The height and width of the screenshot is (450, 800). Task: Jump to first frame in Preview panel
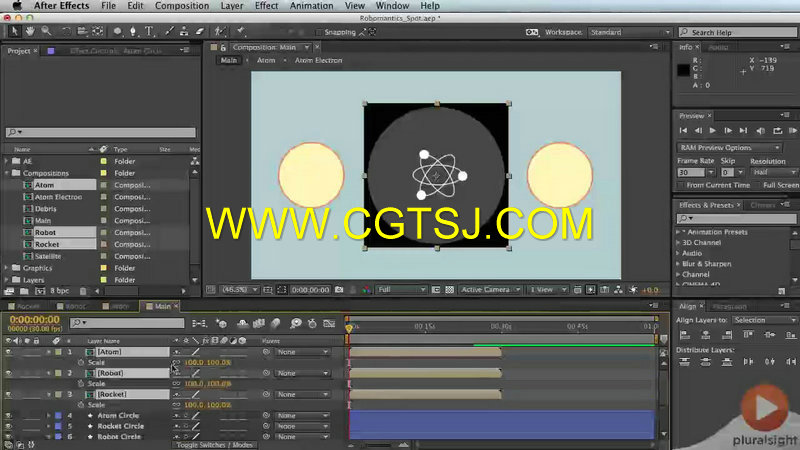pos(683,131)
